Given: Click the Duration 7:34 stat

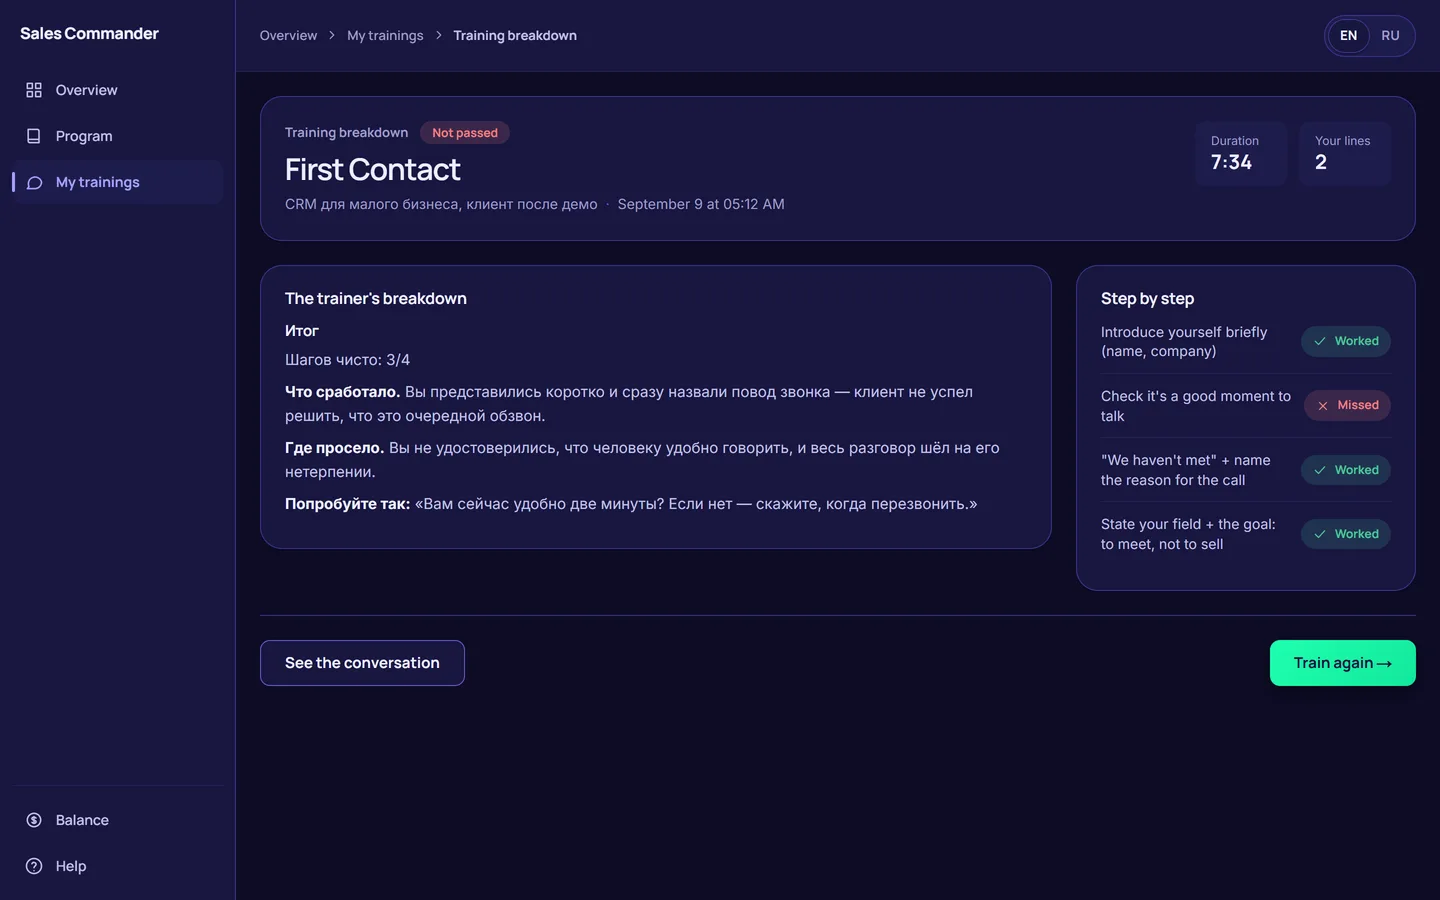Looking at the screenshot, I should (x=1241, y=154).
